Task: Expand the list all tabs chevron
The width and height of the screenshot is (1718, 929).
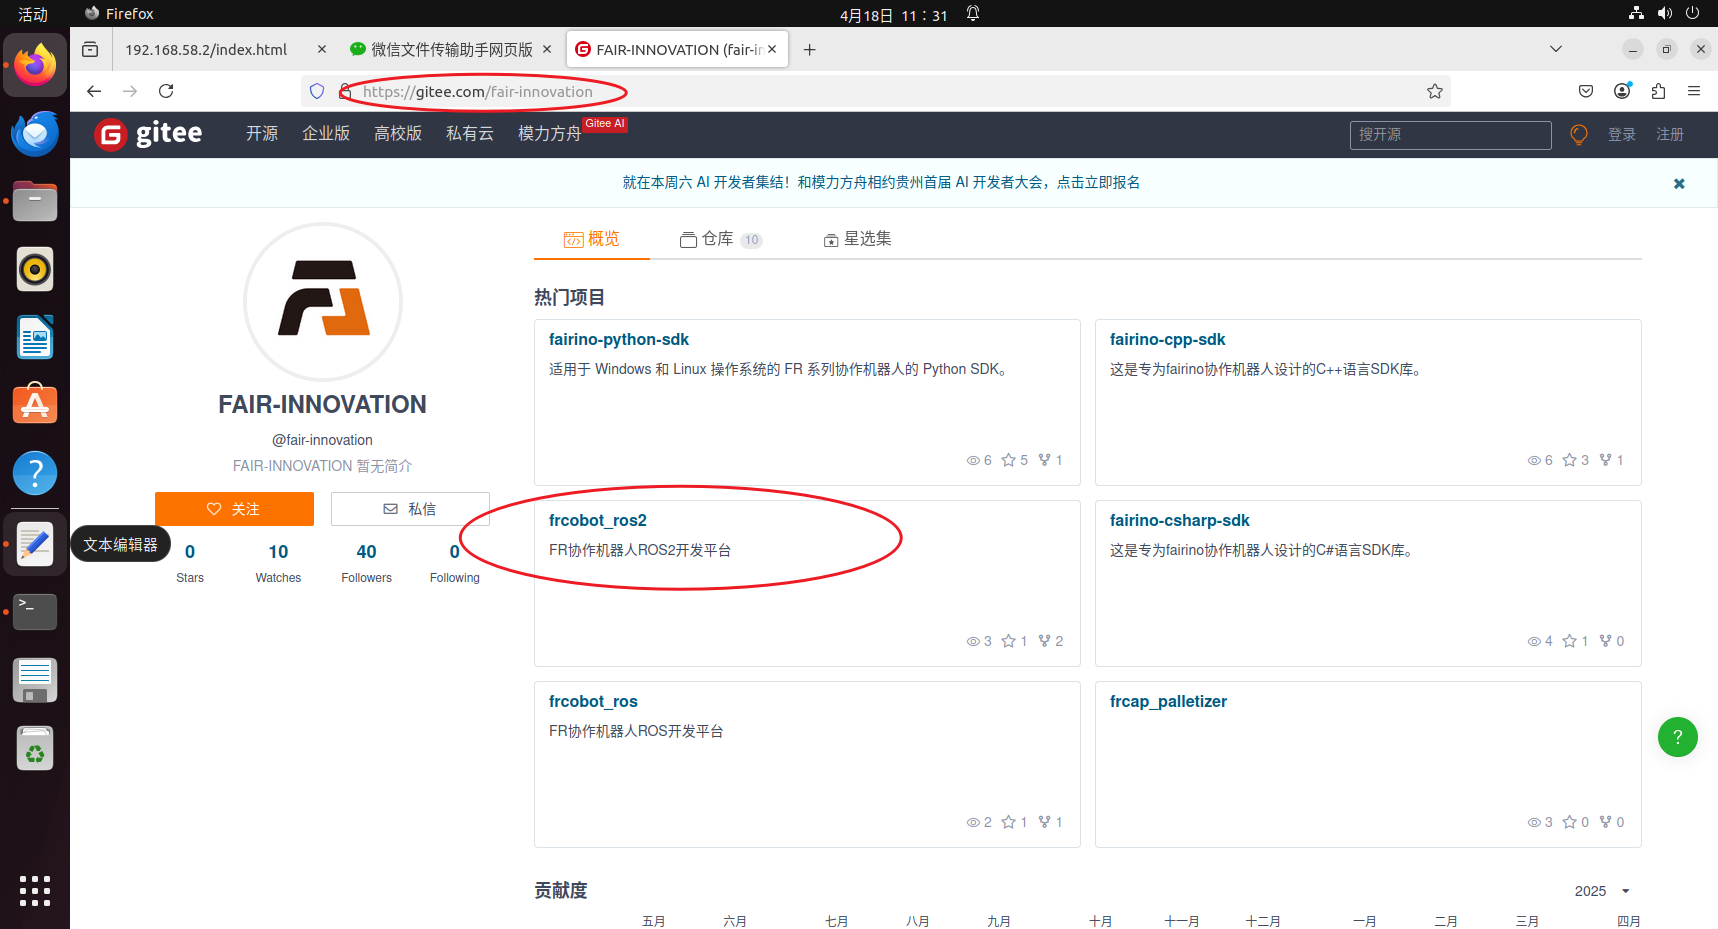Action: (1556, 49)
